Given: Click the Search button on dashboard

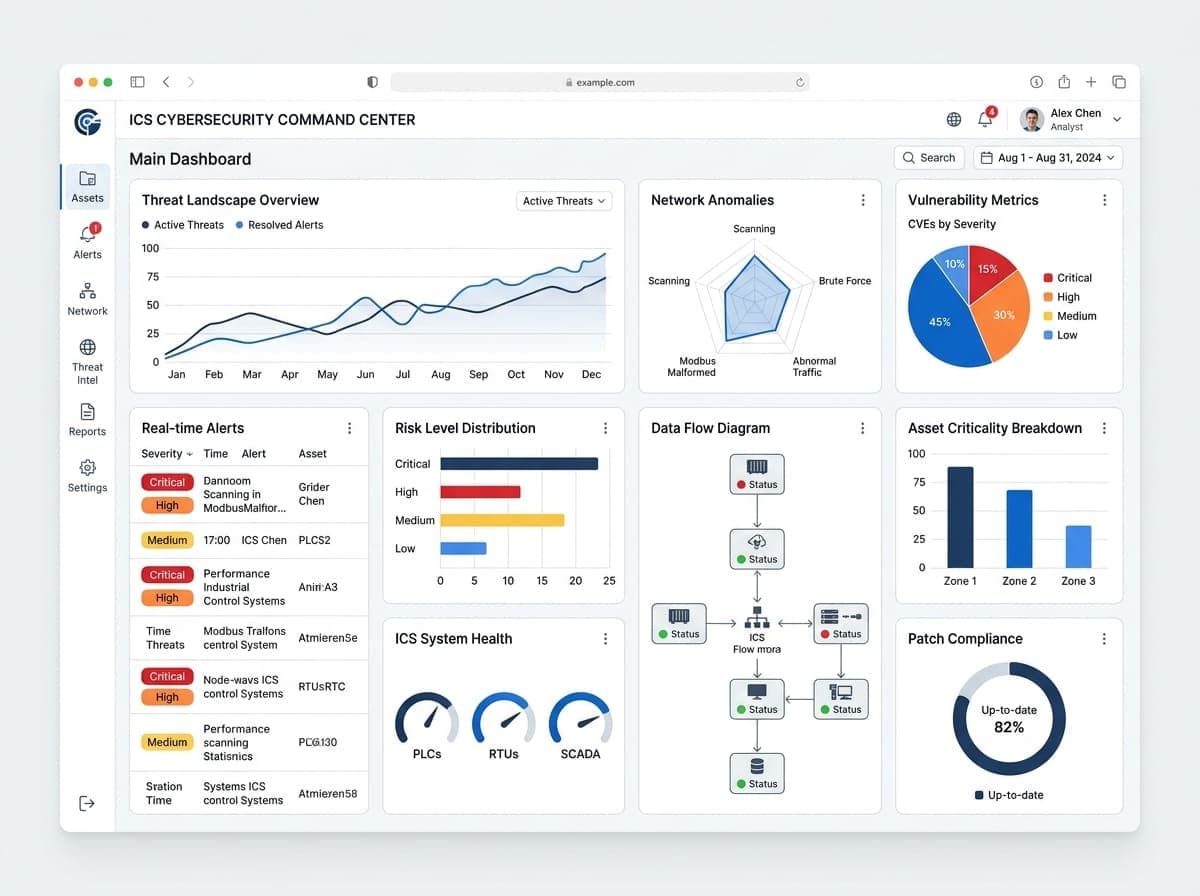Looking at the screenshot, I should (x=929, y=157).
